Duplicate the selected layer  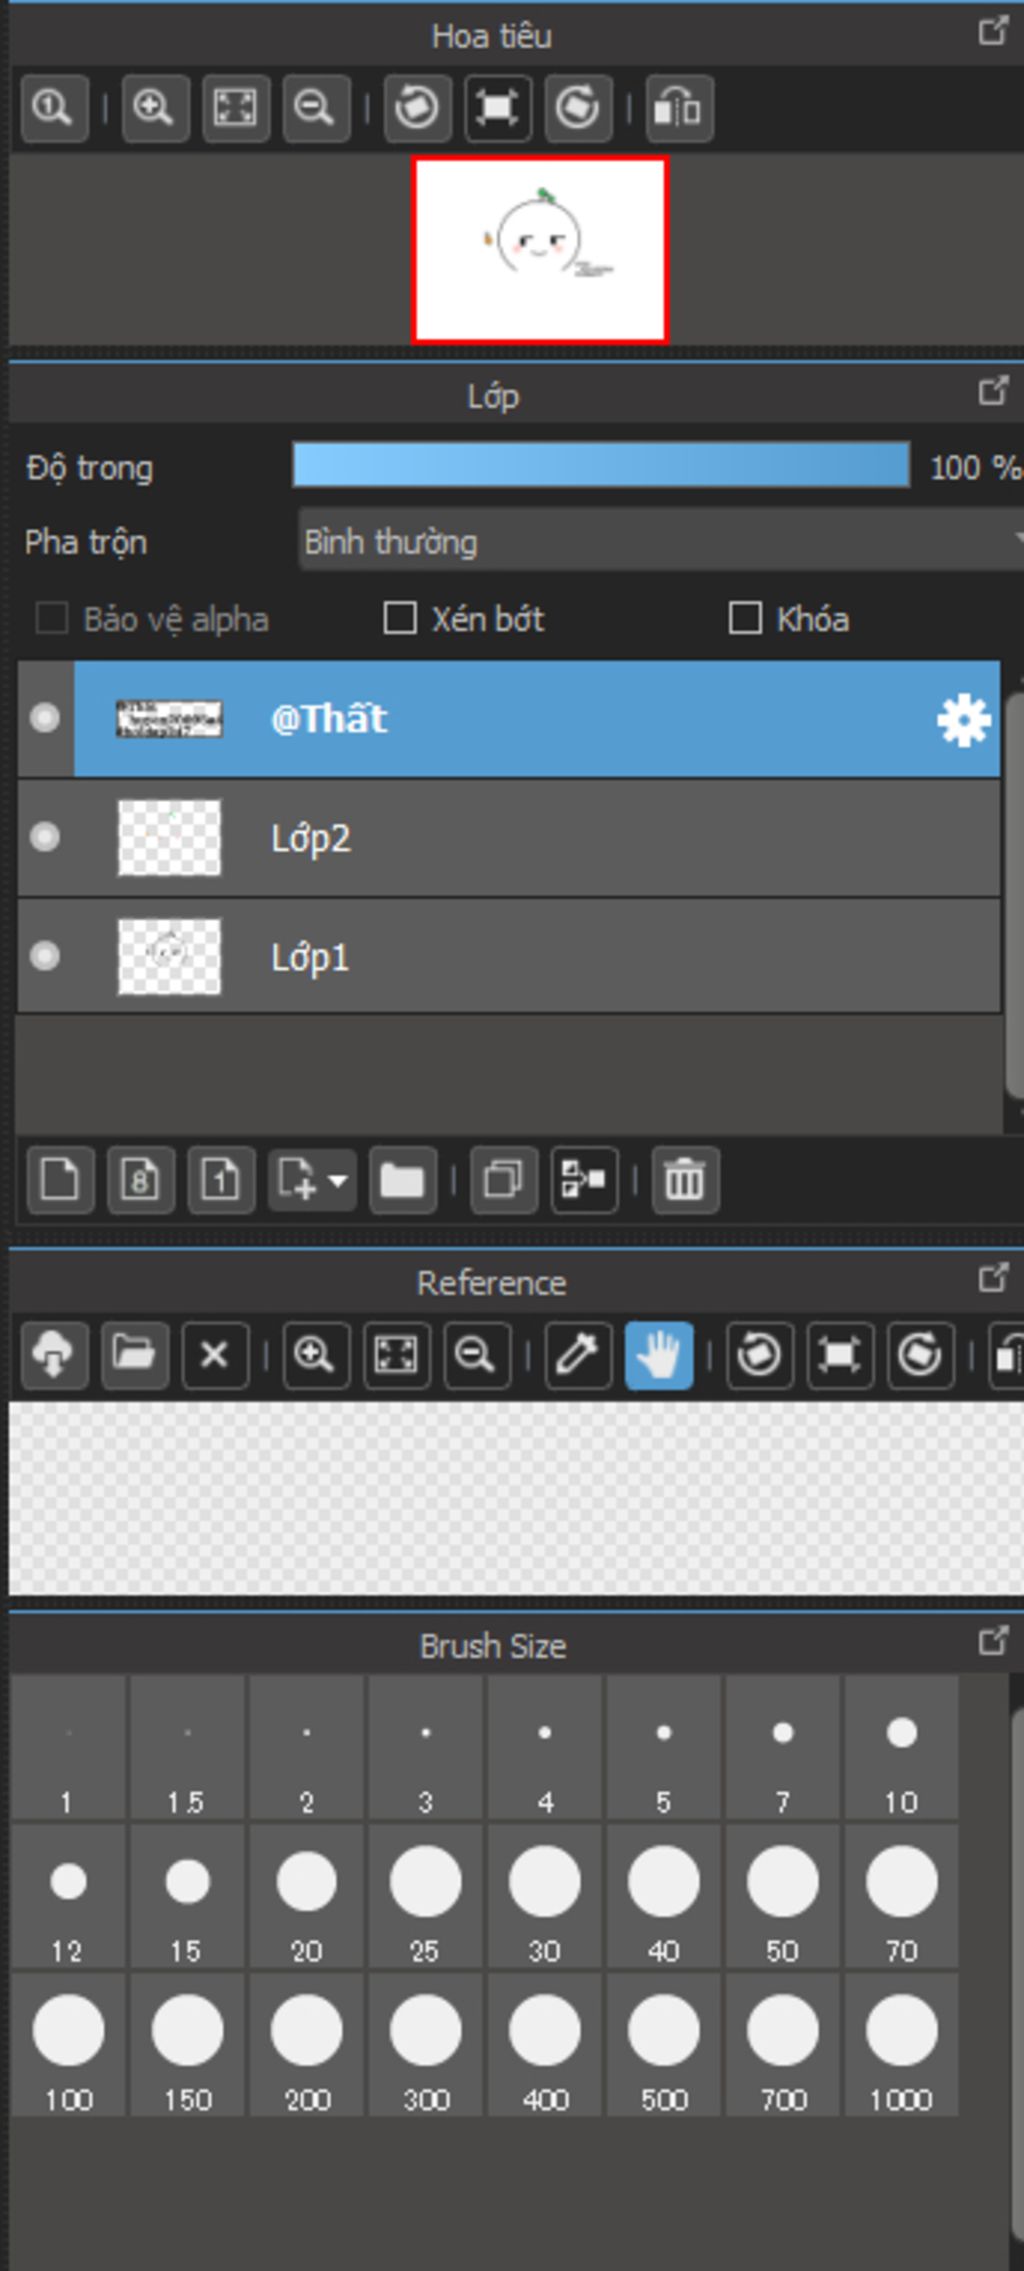pyautogui.click(x=503, y=1180)
